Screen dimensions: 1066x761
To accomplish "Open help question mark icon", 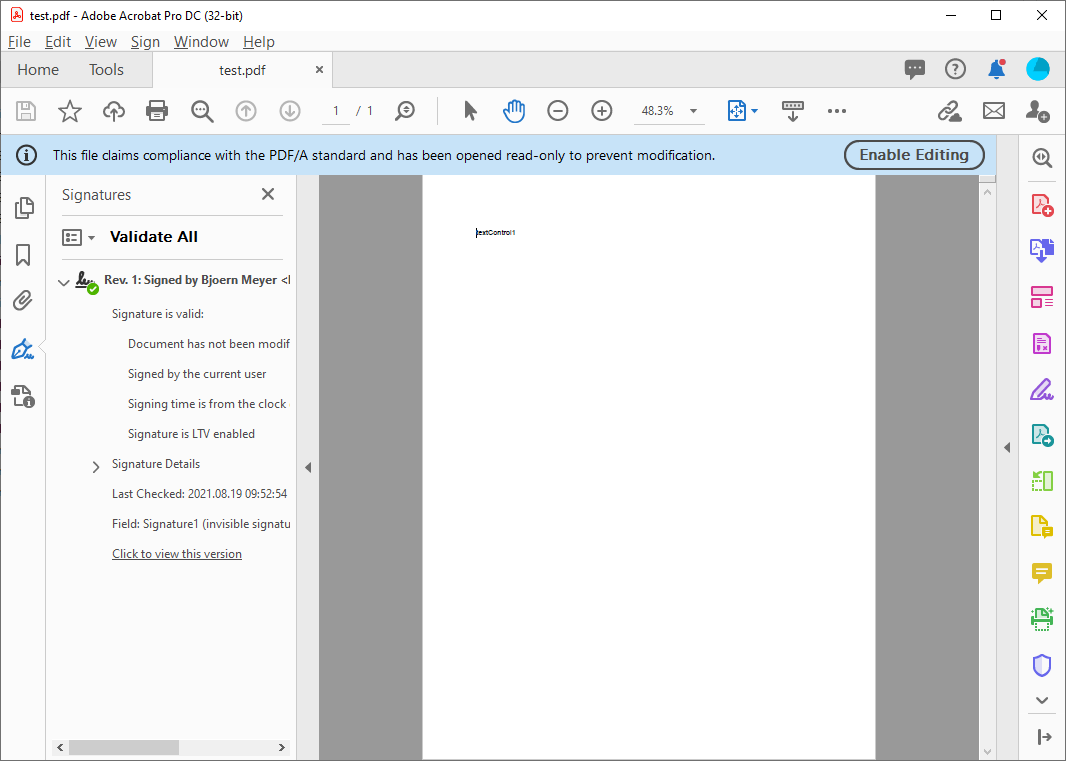I will [x=955, y=69].
